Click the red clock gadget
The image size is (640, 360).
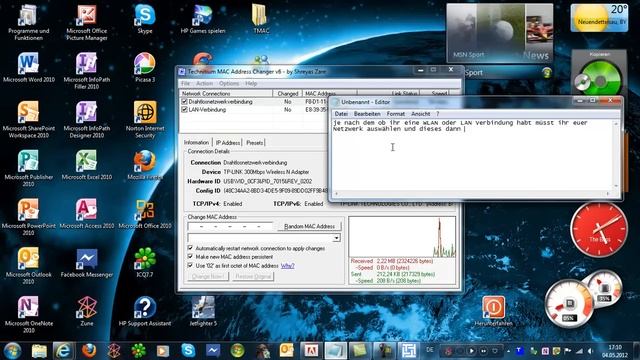[599, 230]
